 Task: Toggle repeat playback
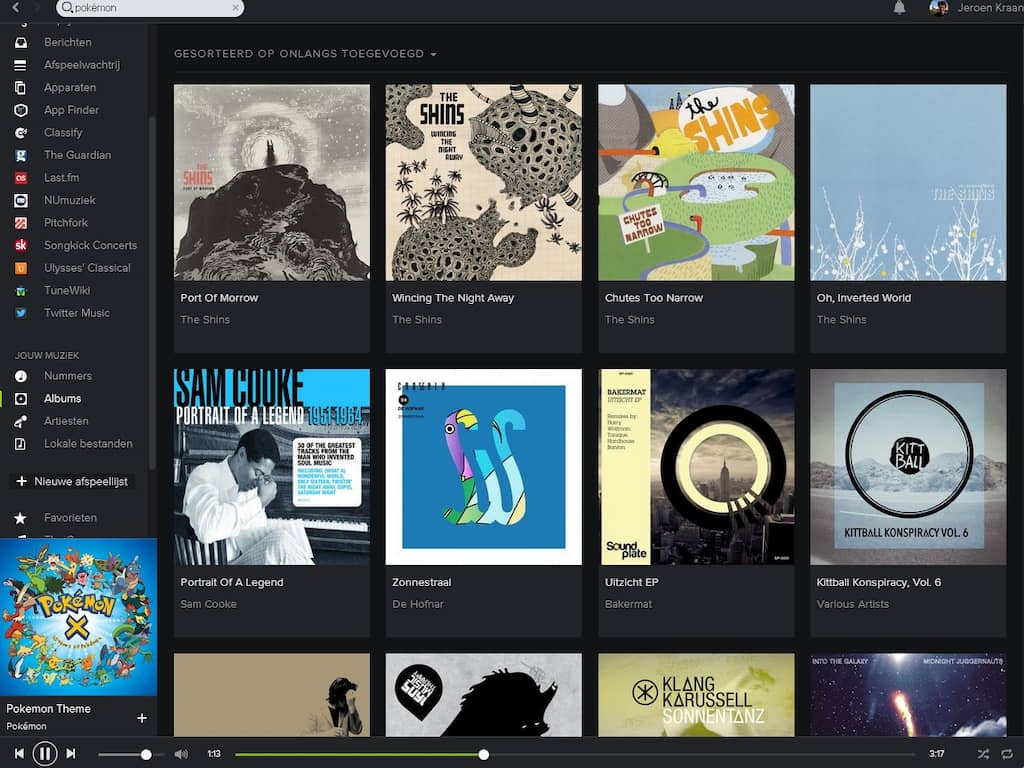[1006, 754]
